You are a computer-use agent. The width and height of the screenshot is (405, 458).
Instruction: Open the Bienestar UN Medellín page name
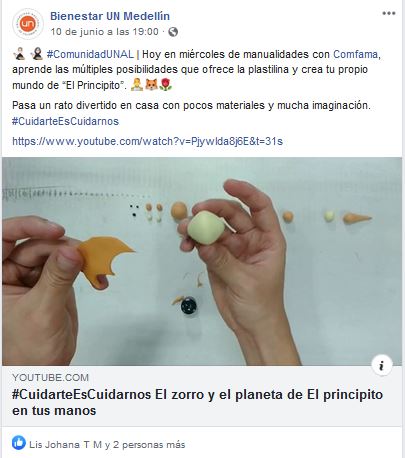pos(110,16)
